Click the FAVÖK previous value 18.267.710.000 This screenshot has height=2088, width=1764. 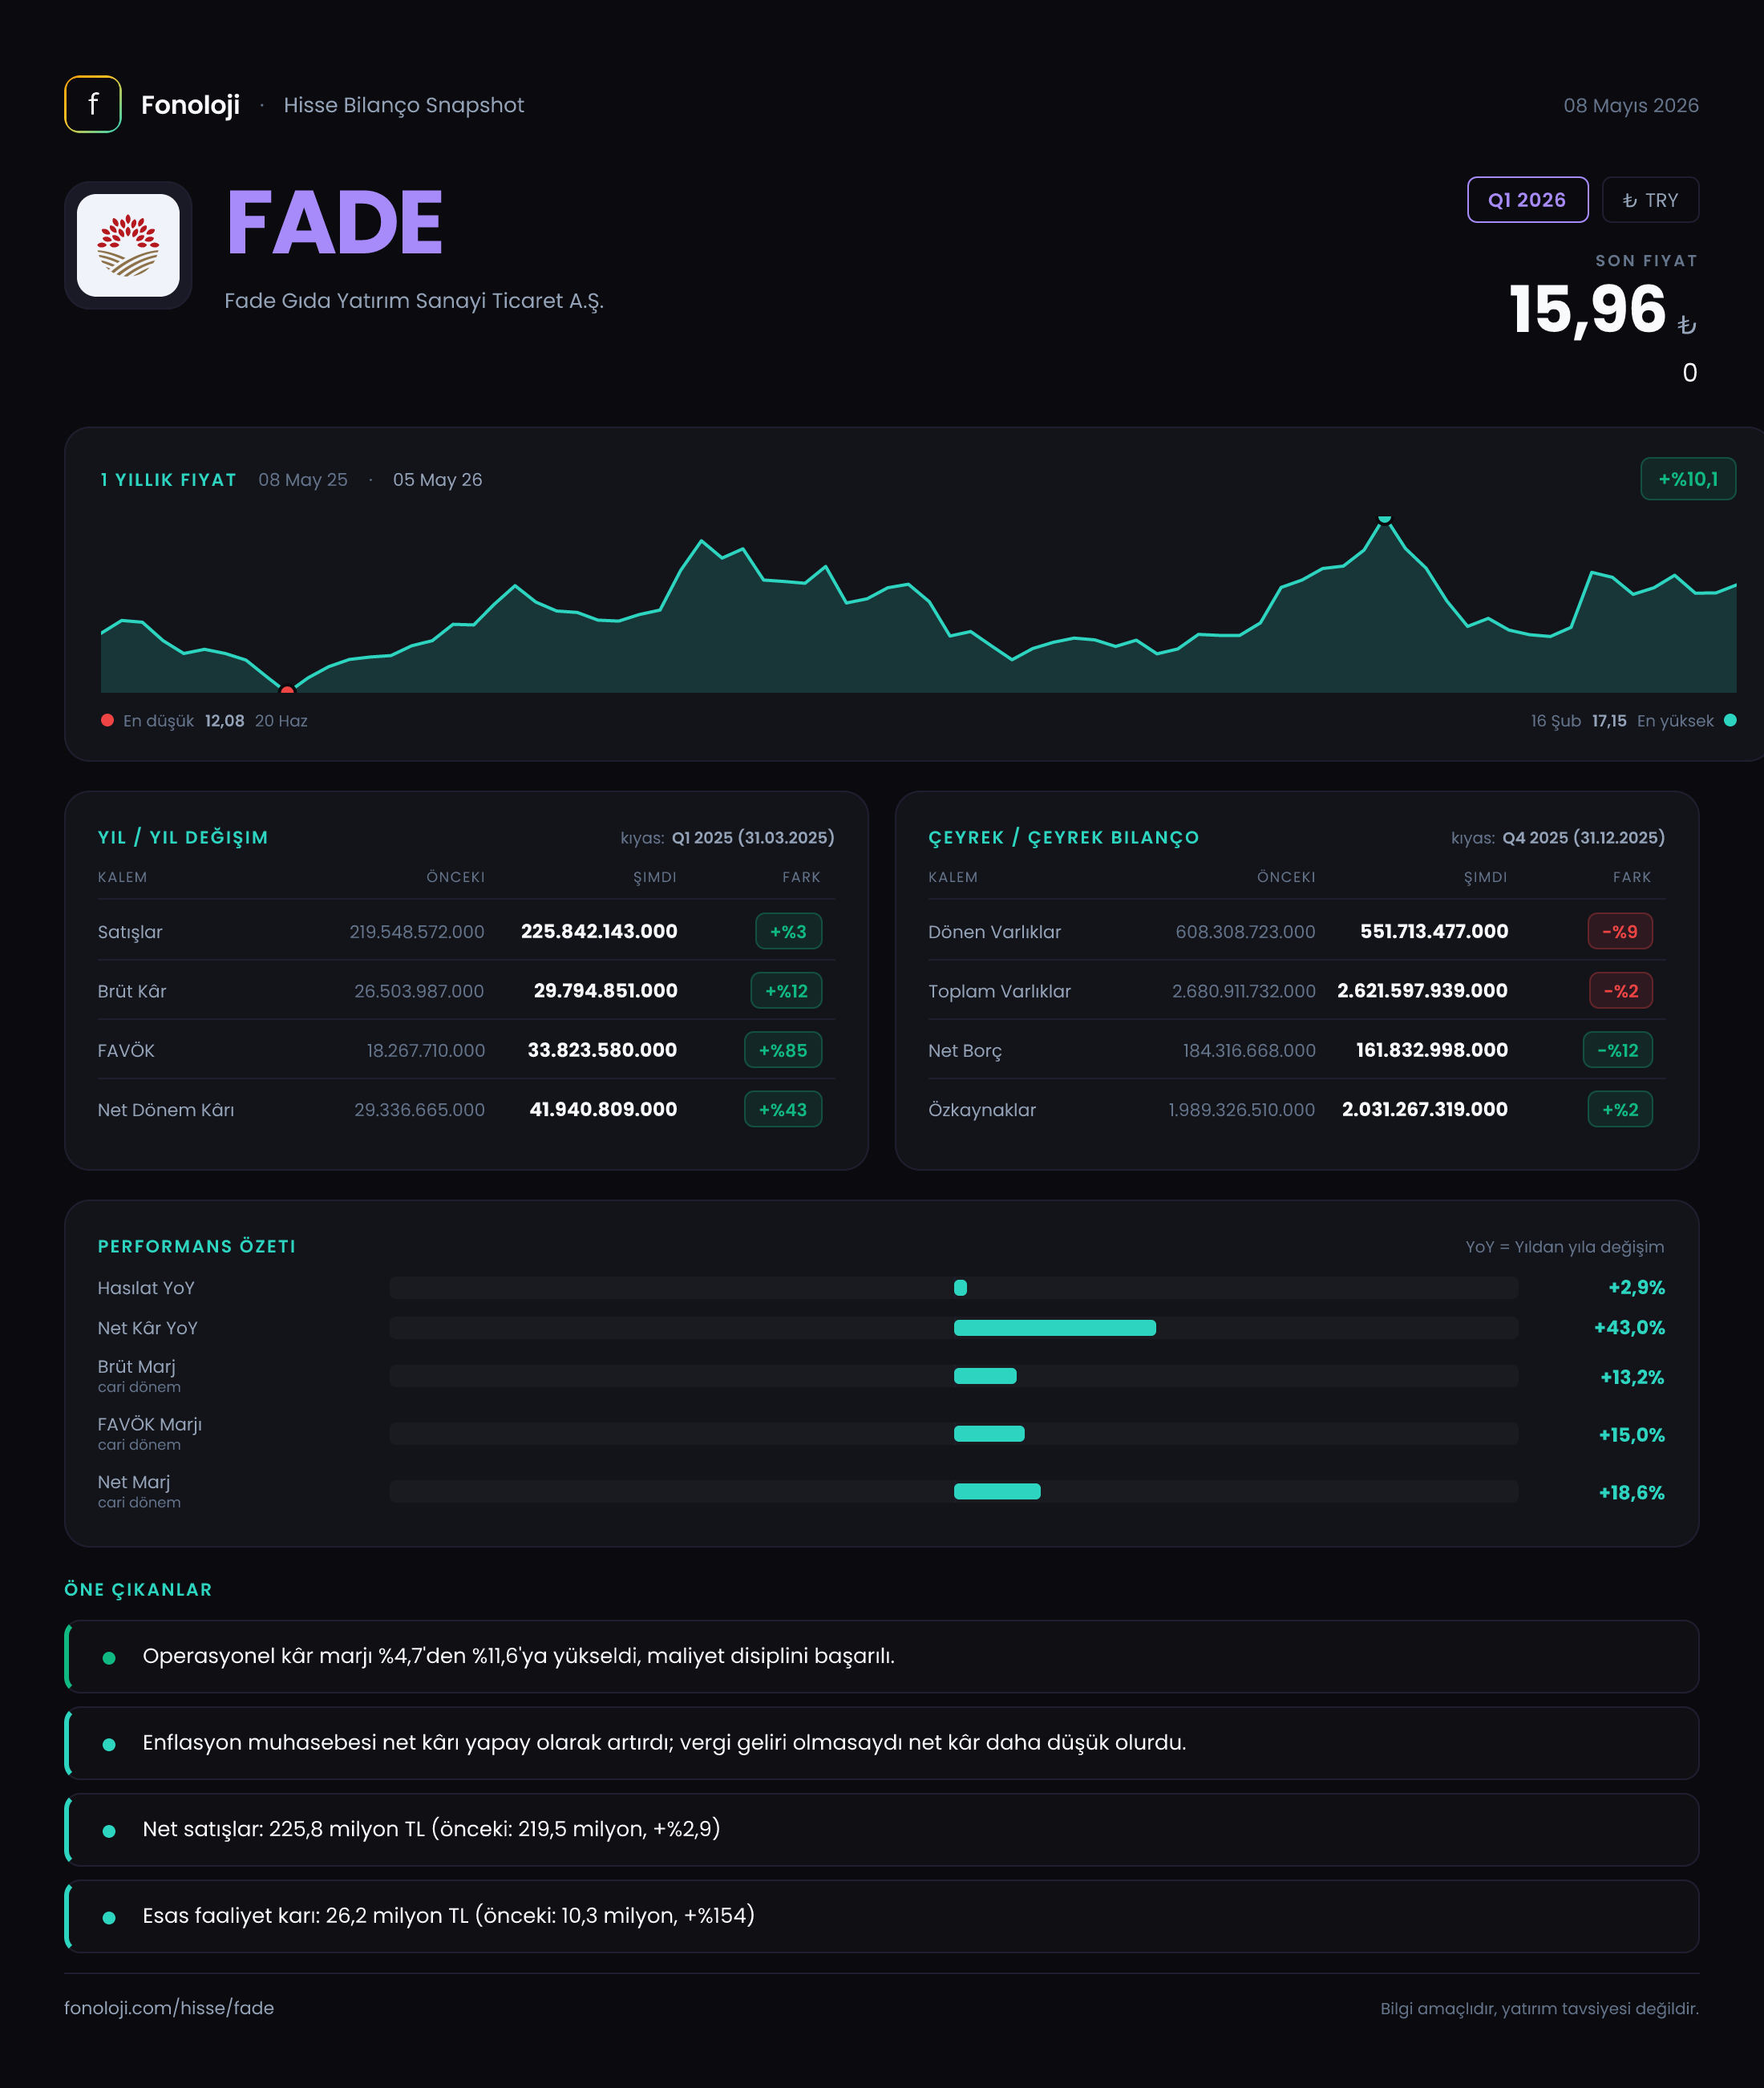[426, 1050]
